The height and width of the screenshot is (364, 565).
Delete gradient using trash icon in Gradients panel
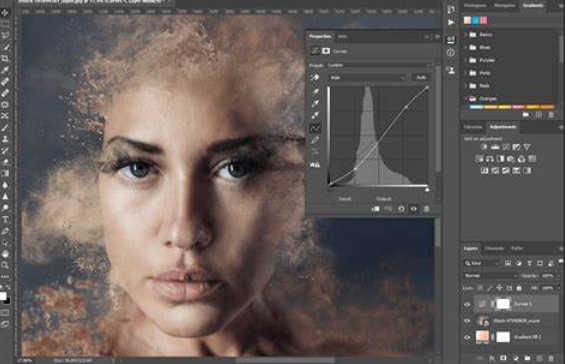point(551,115)
